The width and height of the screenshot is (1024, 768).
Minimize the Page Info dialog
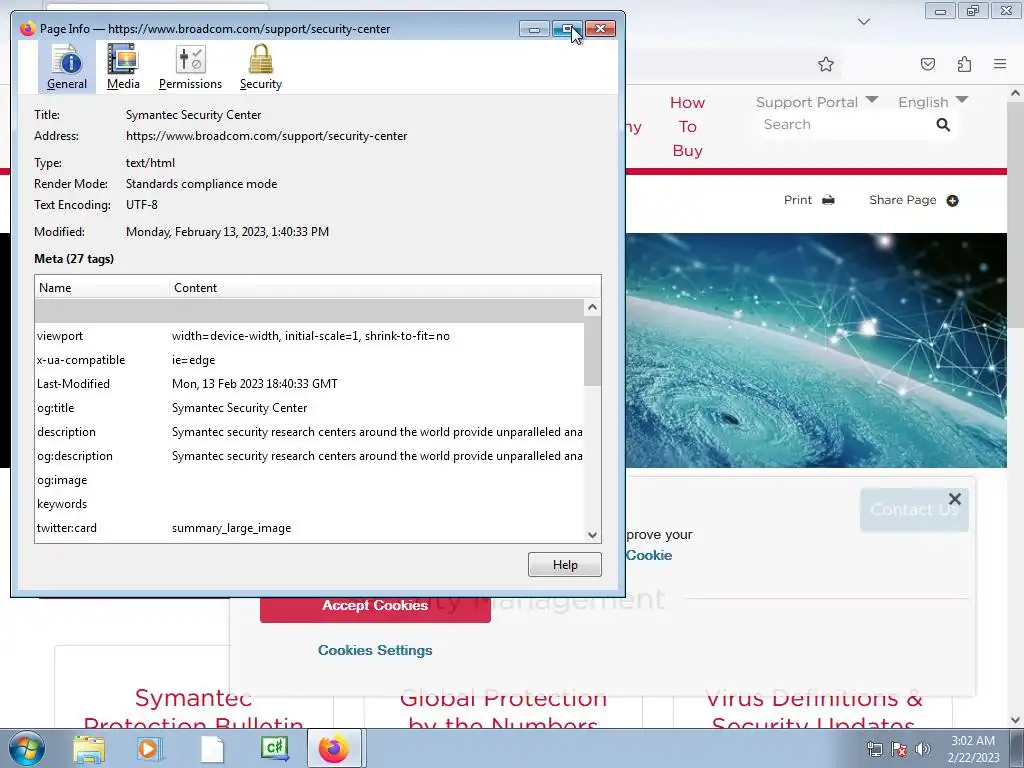pyautogui.click(x=534, y=29)
